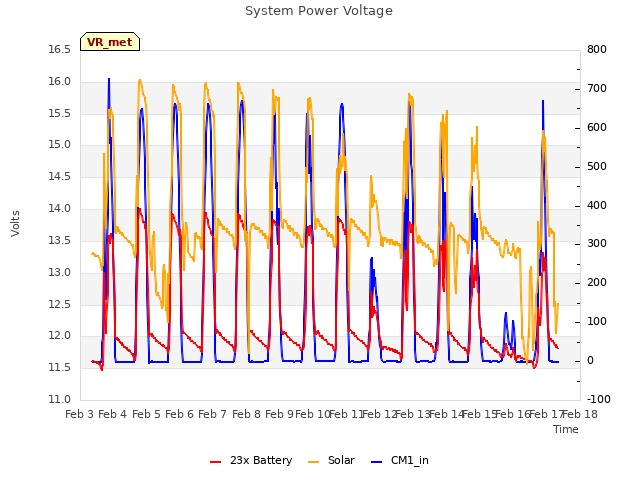Click the 800 right axis value

pos(597,50)
